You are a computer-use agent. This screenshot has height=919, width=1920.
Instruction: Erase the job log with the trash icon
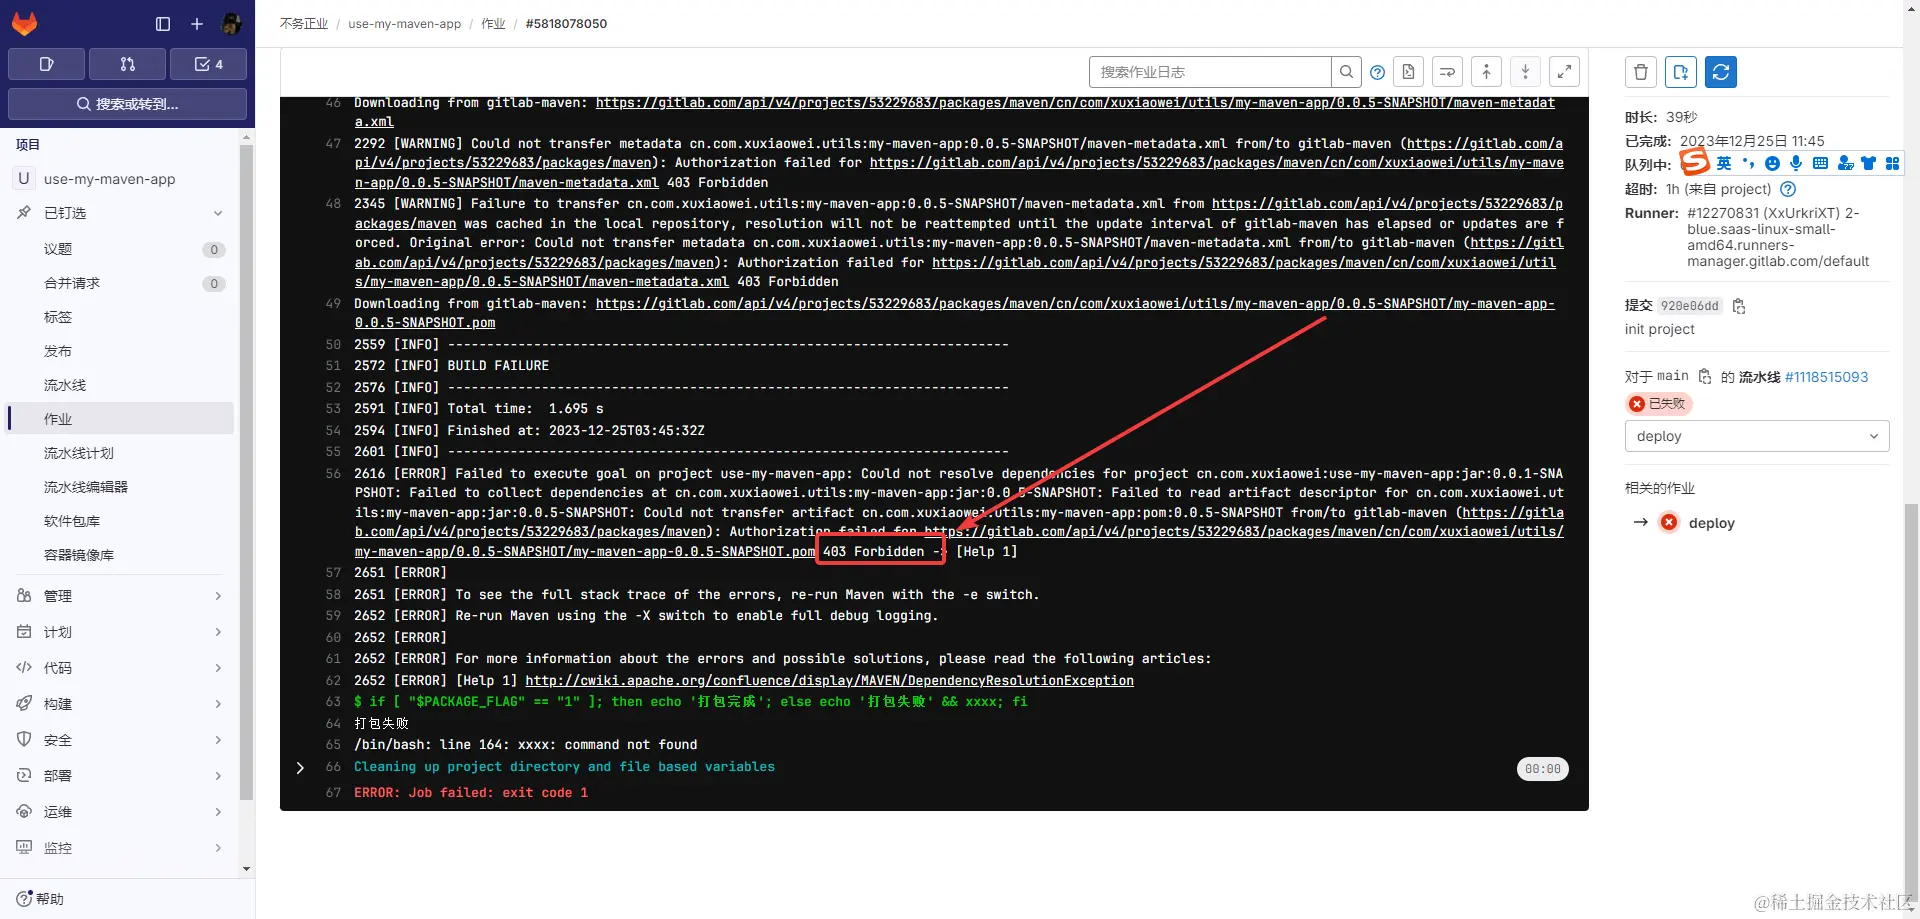1641,71
